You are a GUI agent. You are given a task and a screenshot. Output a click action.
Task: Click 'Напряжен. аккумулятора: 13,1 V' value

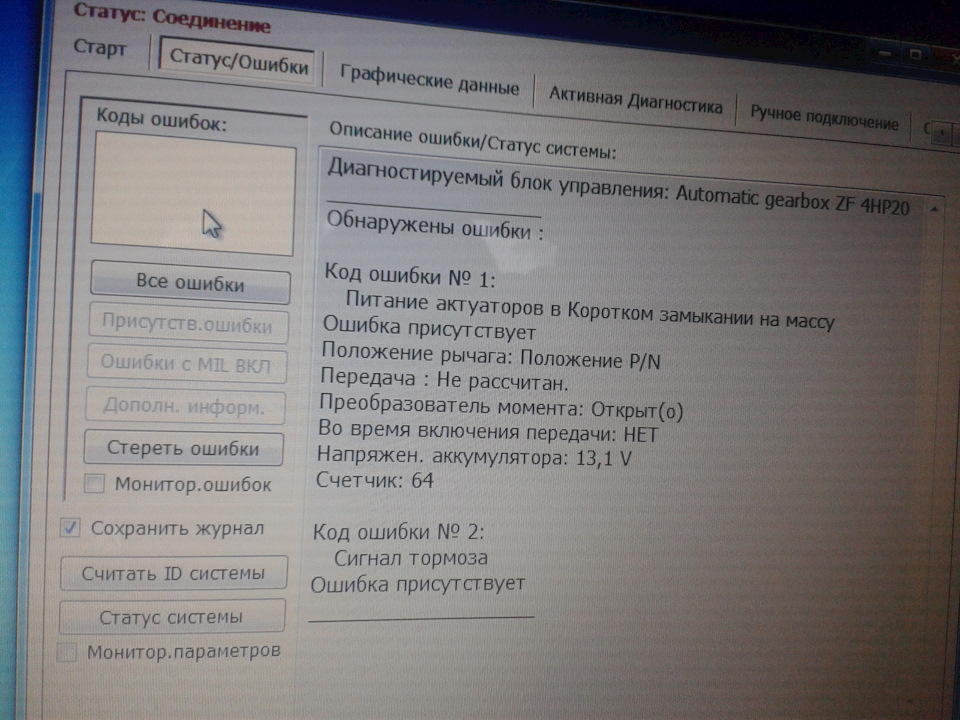473,456
